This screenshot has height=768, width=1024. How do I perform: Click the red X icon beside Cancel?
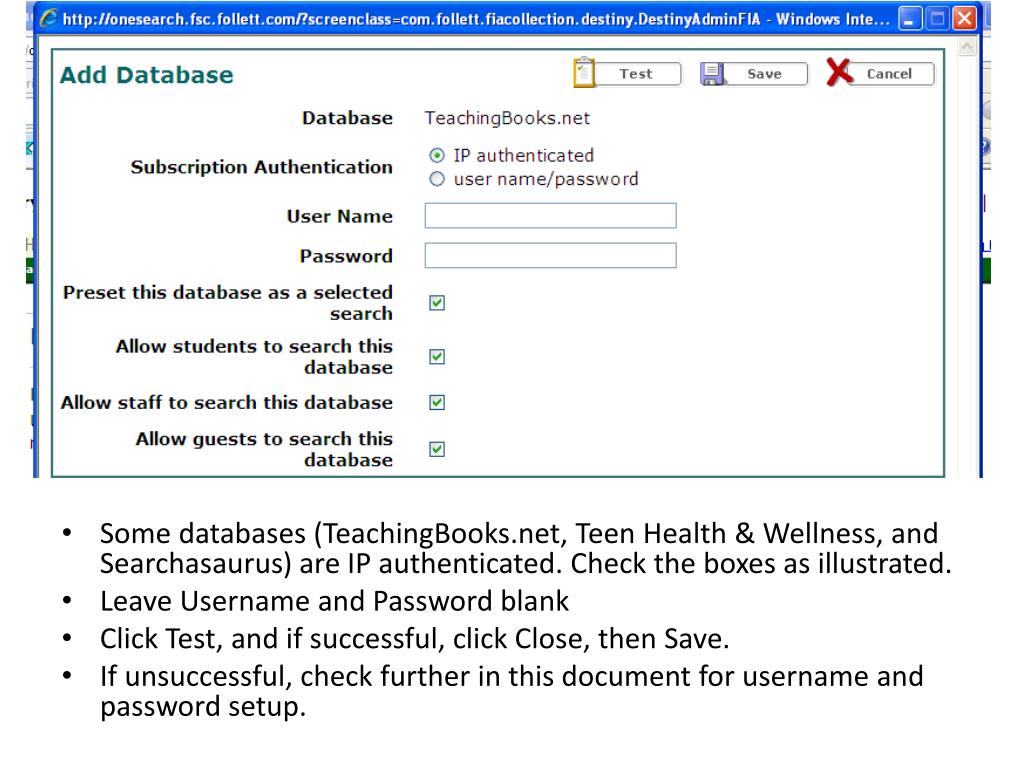839,72
